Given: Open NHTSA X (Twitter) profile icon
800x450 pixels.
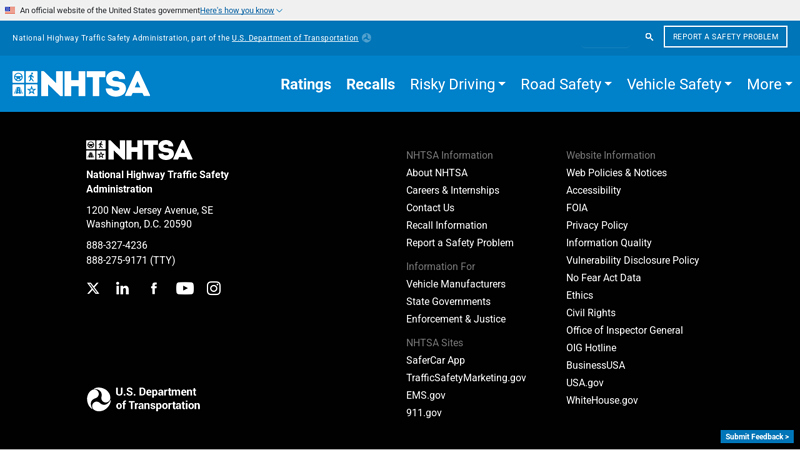Looking at the screenshot, I should click(x=93, y=288).
